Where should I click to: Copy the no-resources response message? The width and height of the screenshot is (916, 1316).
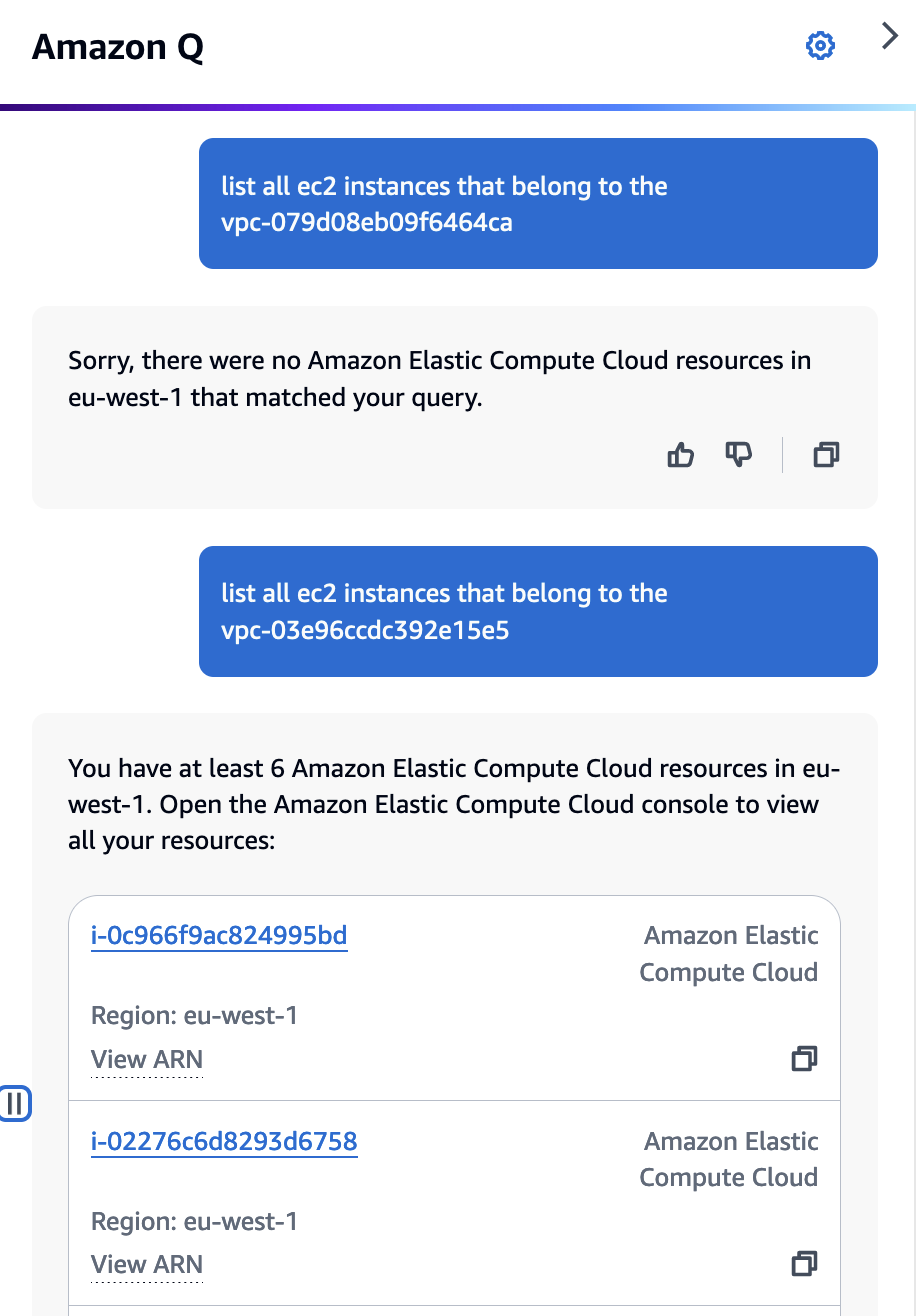click(825, 454)
